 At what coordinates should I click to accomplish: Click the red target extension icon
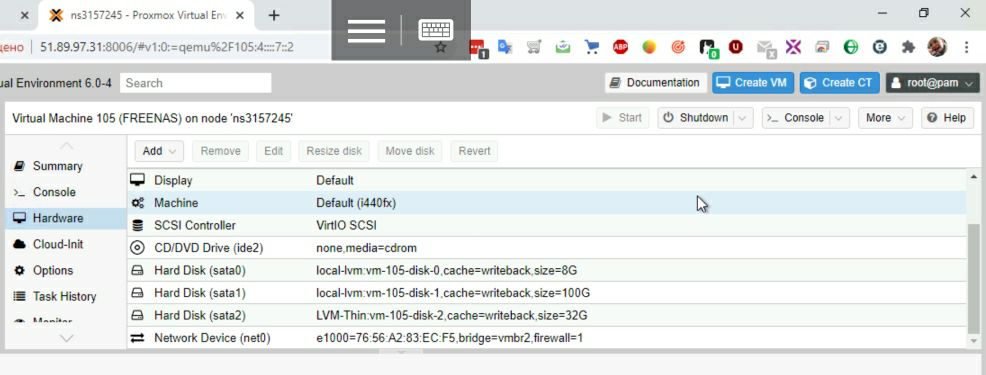(x=678, y=47)
